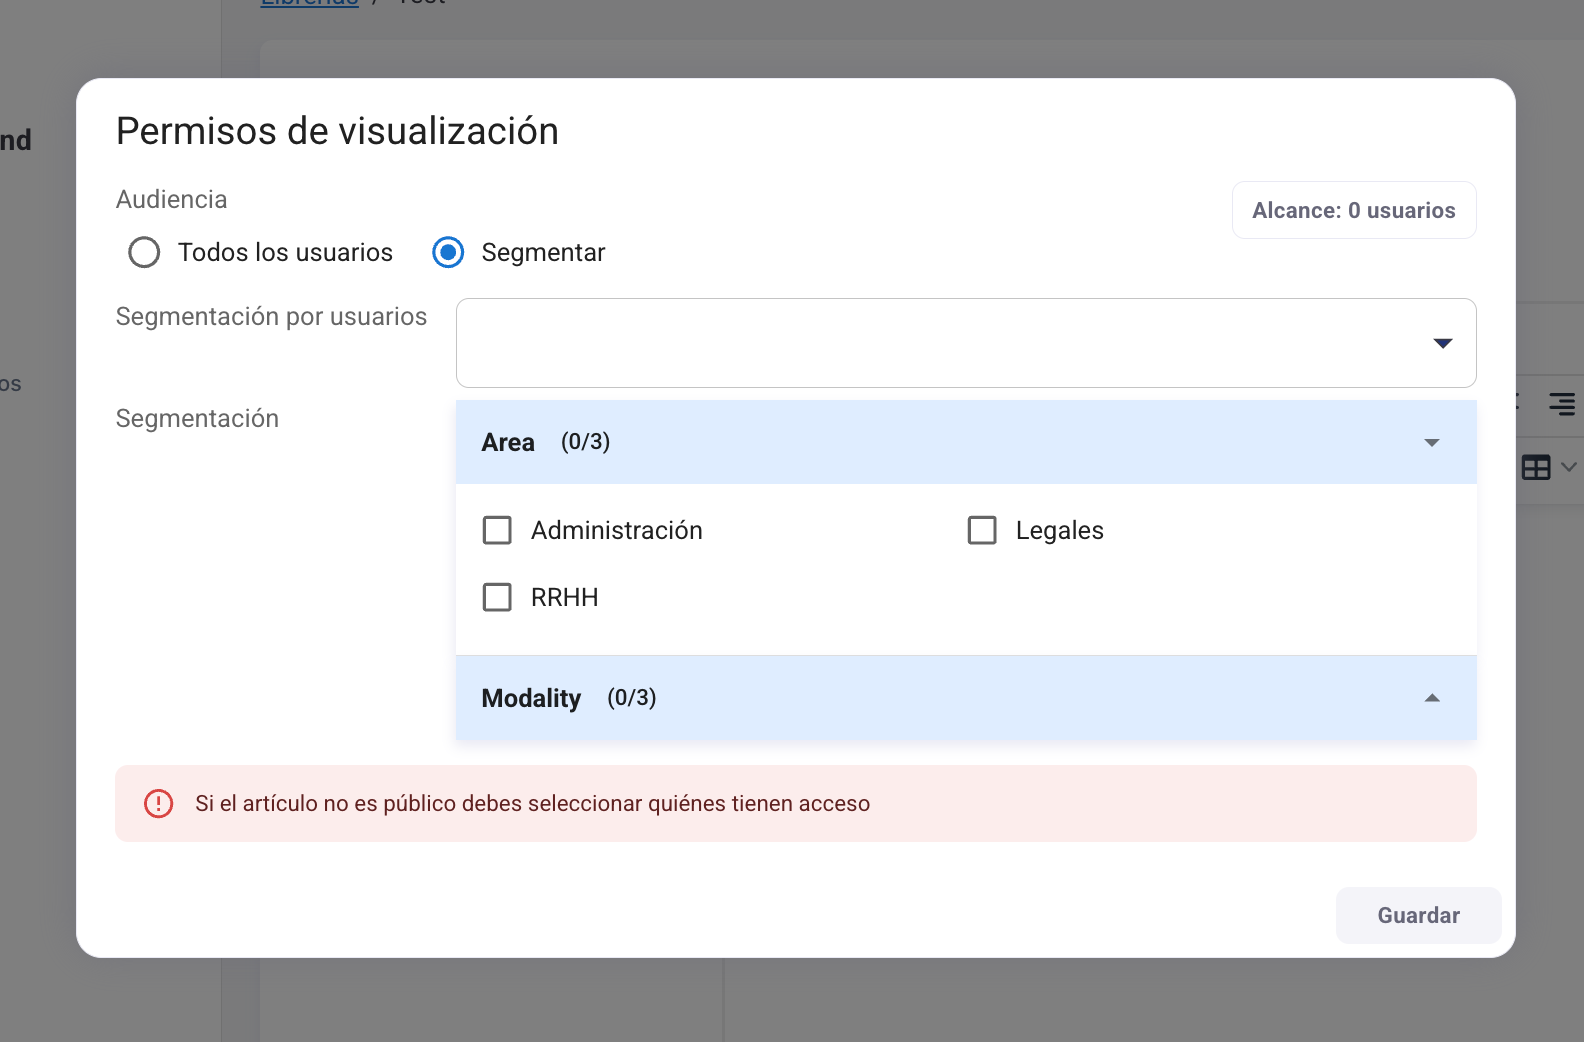Click the right-align text icon behind dialog
Image resolution: width=1584 pixels, height=1042 pixels.
[1561, 404]
